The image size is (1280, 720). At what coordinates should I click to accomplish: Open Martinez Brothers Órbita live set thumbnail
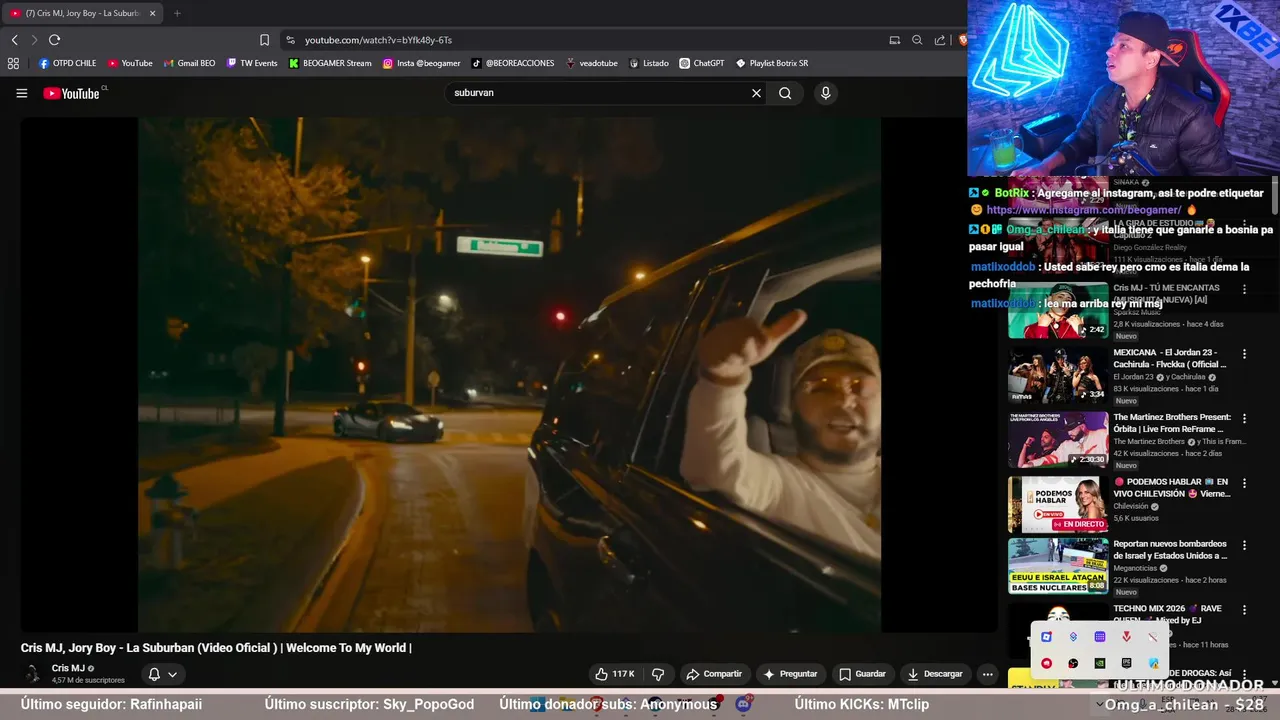[x=1058, y=439]
